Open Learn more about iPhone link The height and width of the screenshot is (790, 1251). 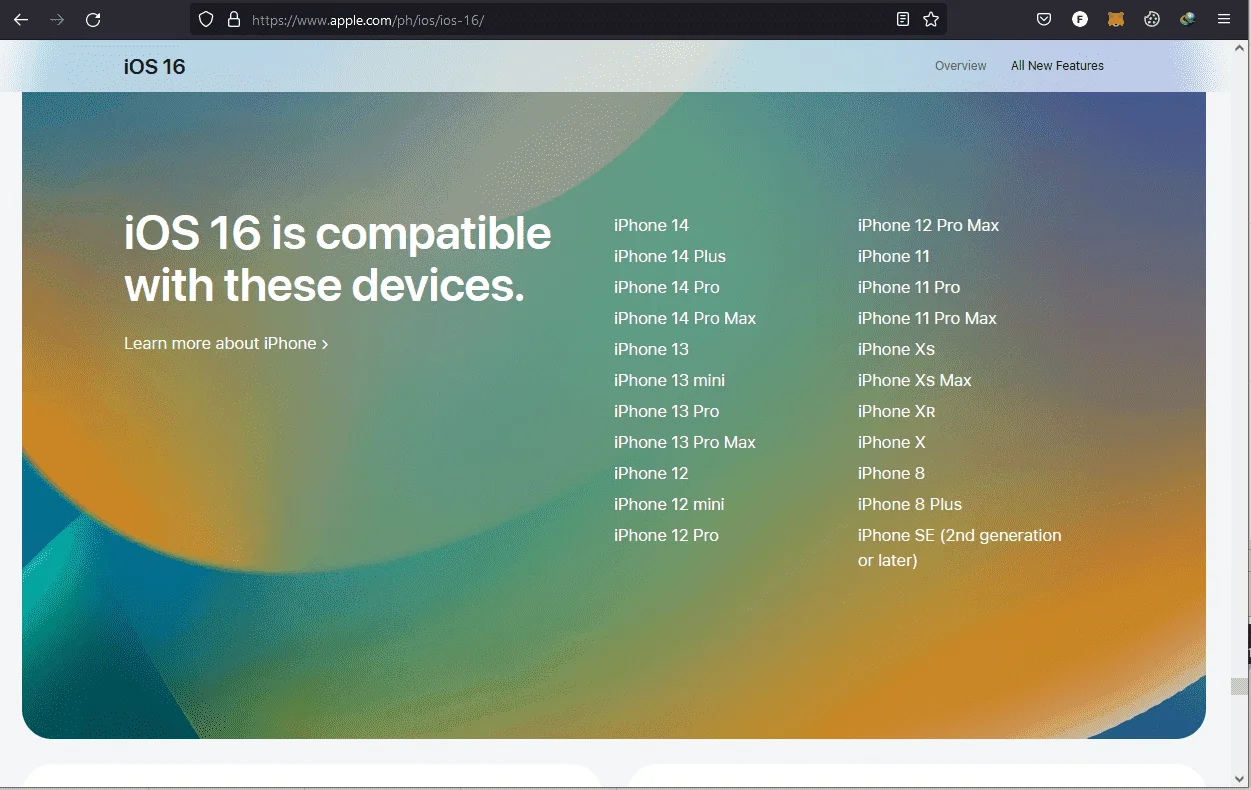226,343
